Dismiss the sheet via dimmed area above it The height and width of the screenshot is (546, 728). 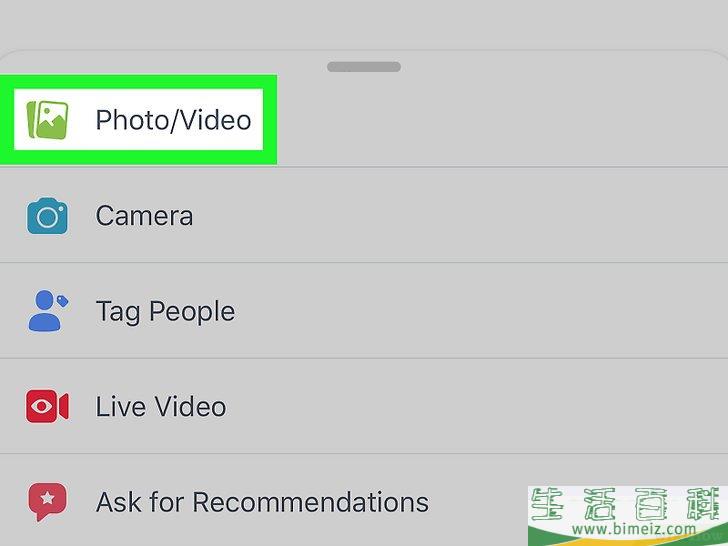pyautogui.click(x=364, y=23)
